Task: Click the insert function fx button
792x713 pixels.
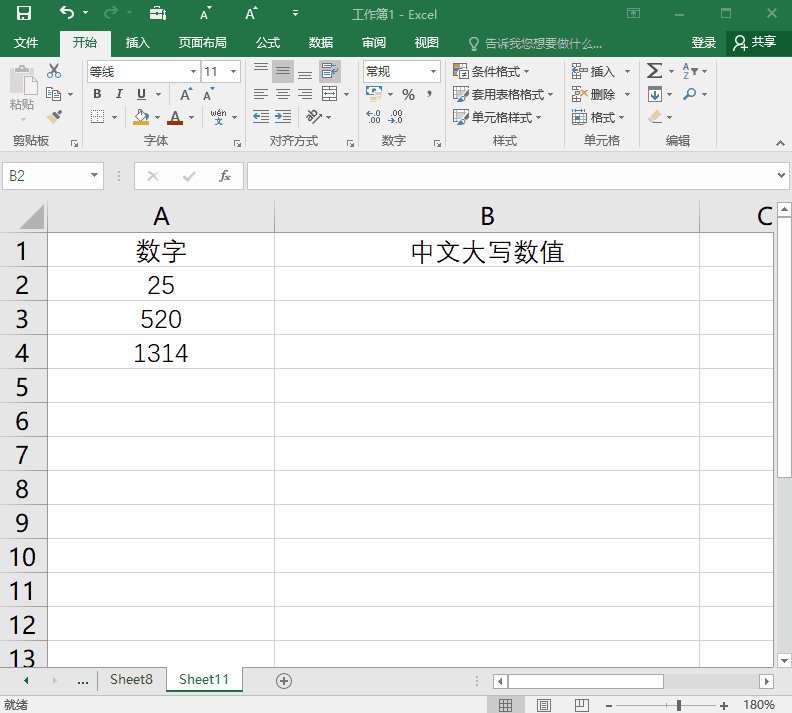Action: [x=225, y=176]
